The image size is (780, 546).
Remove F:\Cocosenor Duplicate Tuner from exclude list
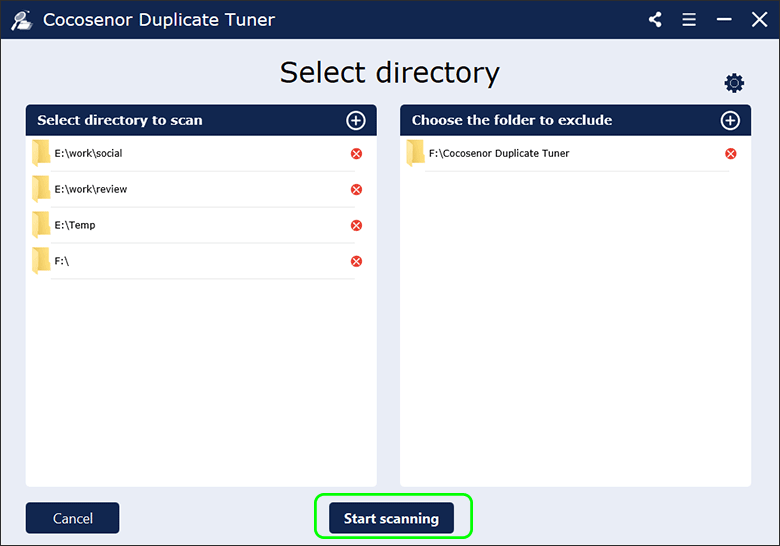(731, 154)
